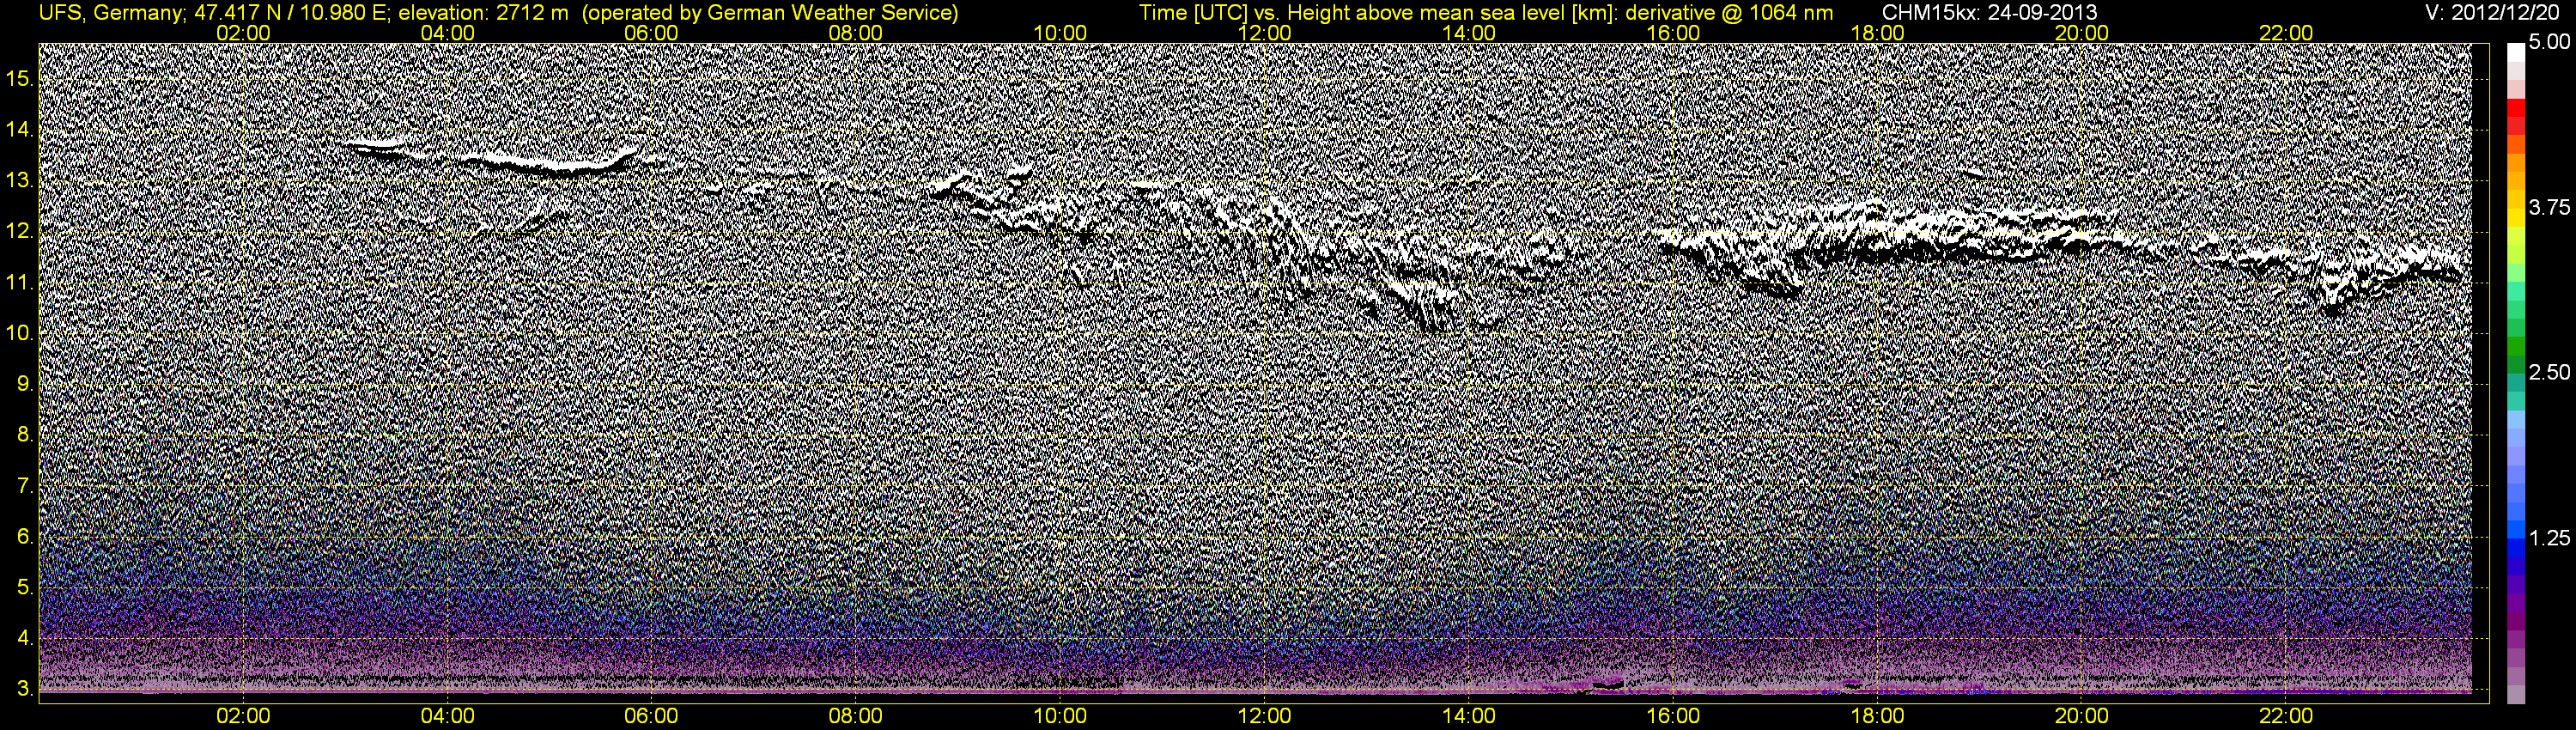
Task: Click the '11.' height axis label
Action: pyautogui.click(x=19, y=283)
